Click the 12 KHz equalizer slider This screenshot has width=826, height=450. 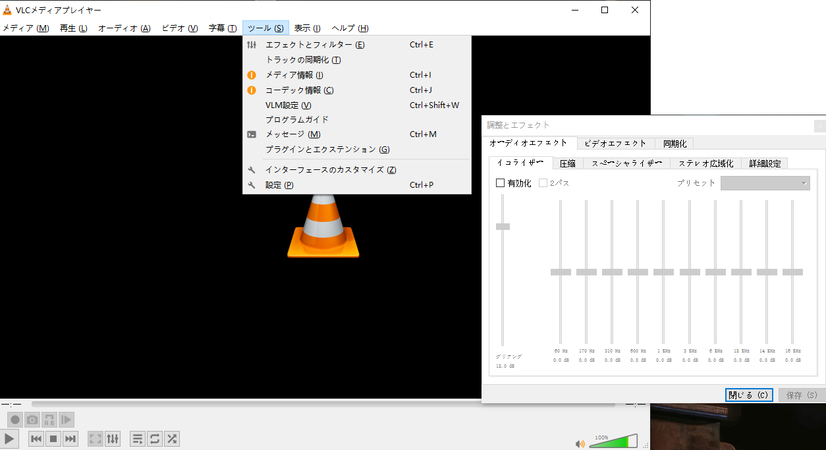[x=741, y=272]
